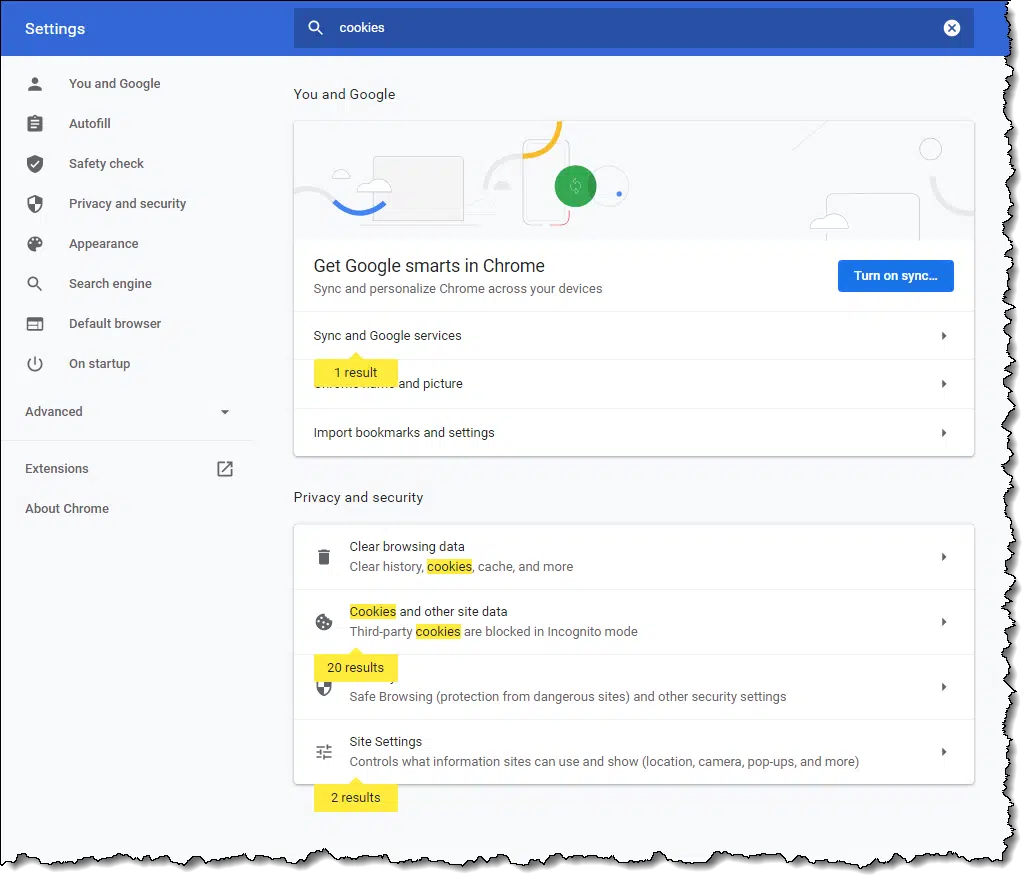Click the 20 results yellow tooltip
This screenshot has height=884, width=1034.
355,667
